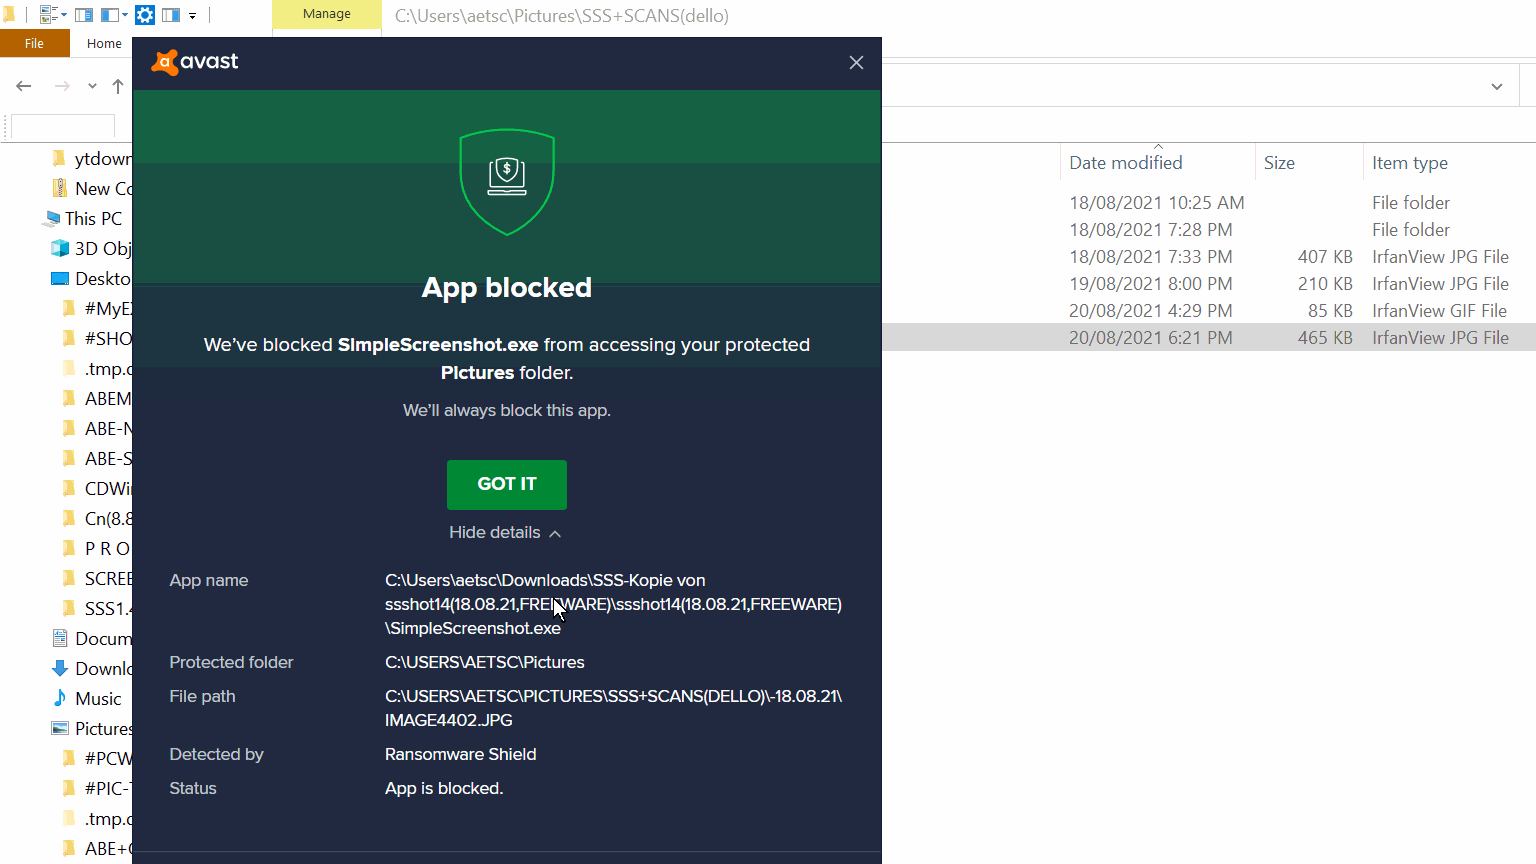
Task: Open the ABEM folder in tree
Action: [x=96, y=399]
